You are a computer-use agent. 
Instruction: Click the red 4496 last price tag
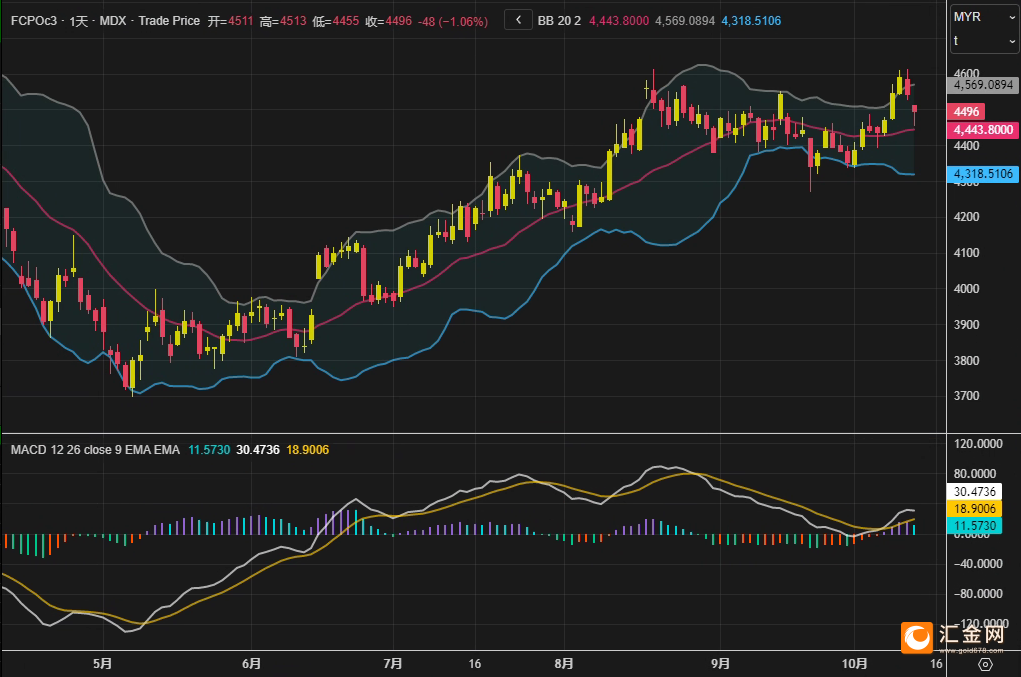966,112
